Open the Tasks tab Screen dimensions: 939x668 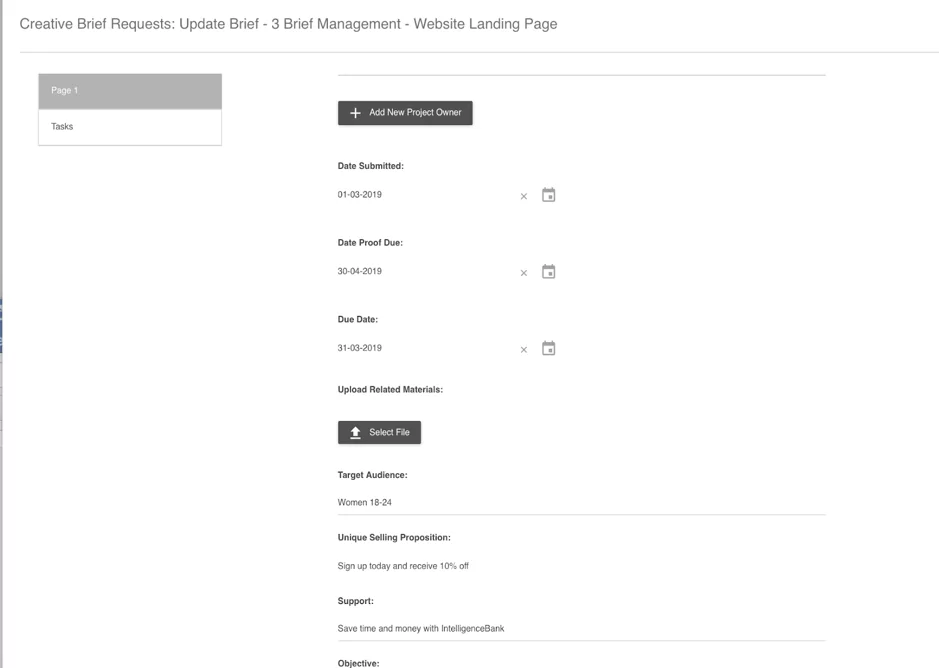pyautogui.click(x=130, y=127)
